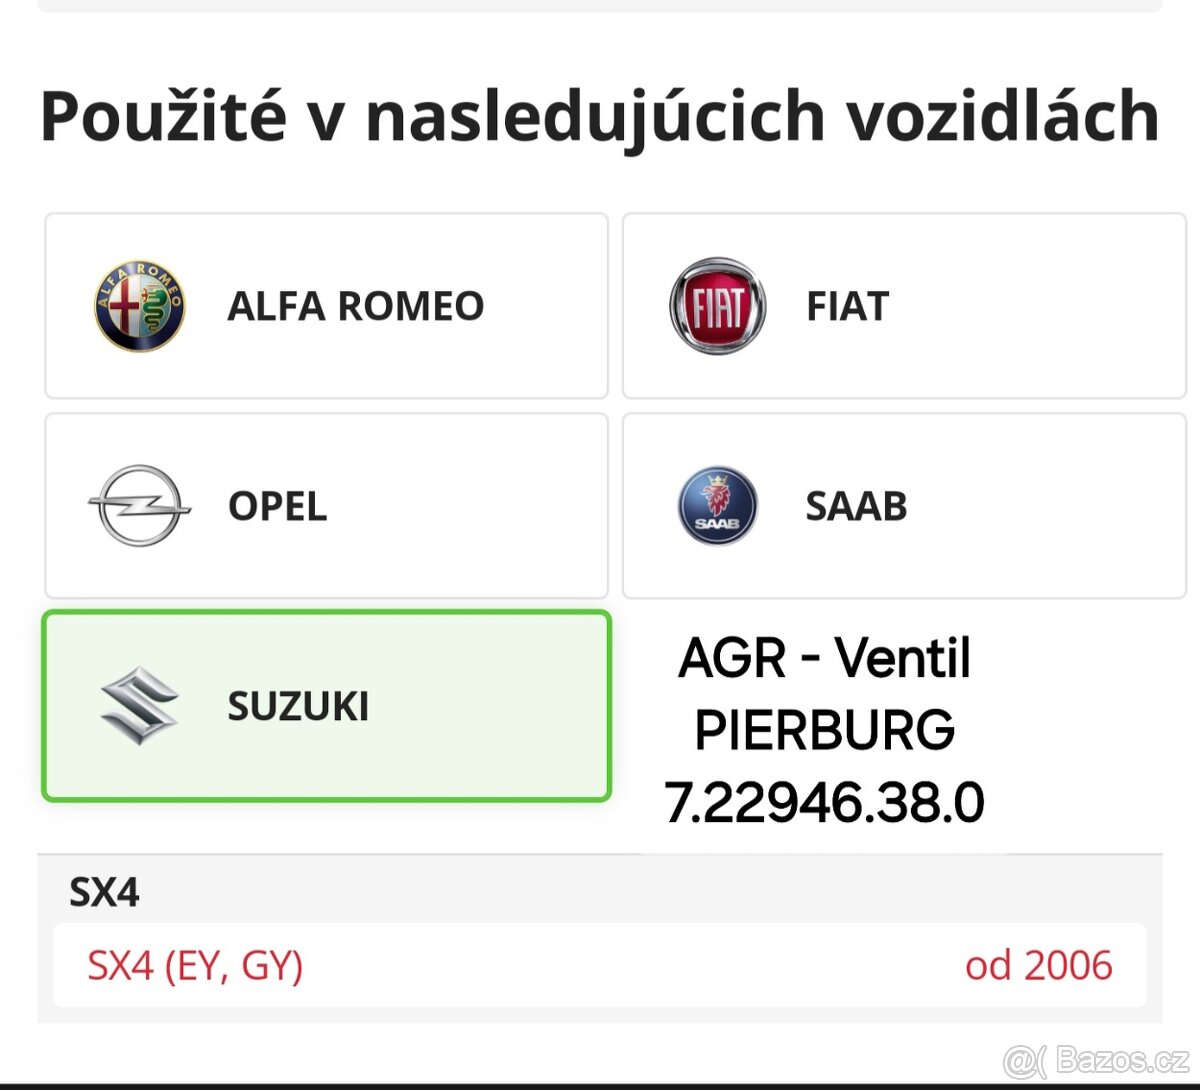Screen dimensions: 1200x1090
Task: Toggle the OPEL brand selection
Action: 325,506
